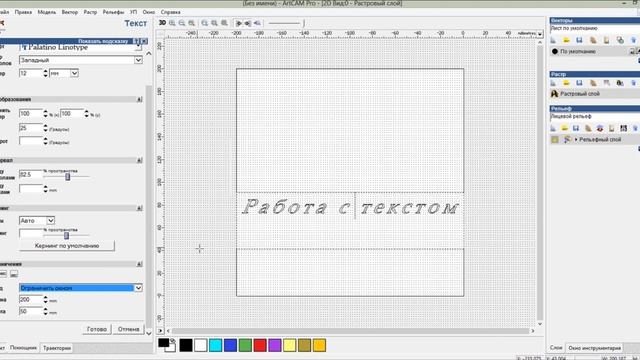
Task: Click right small alignment icon above Ограничить окном
Action: [14, 274]
